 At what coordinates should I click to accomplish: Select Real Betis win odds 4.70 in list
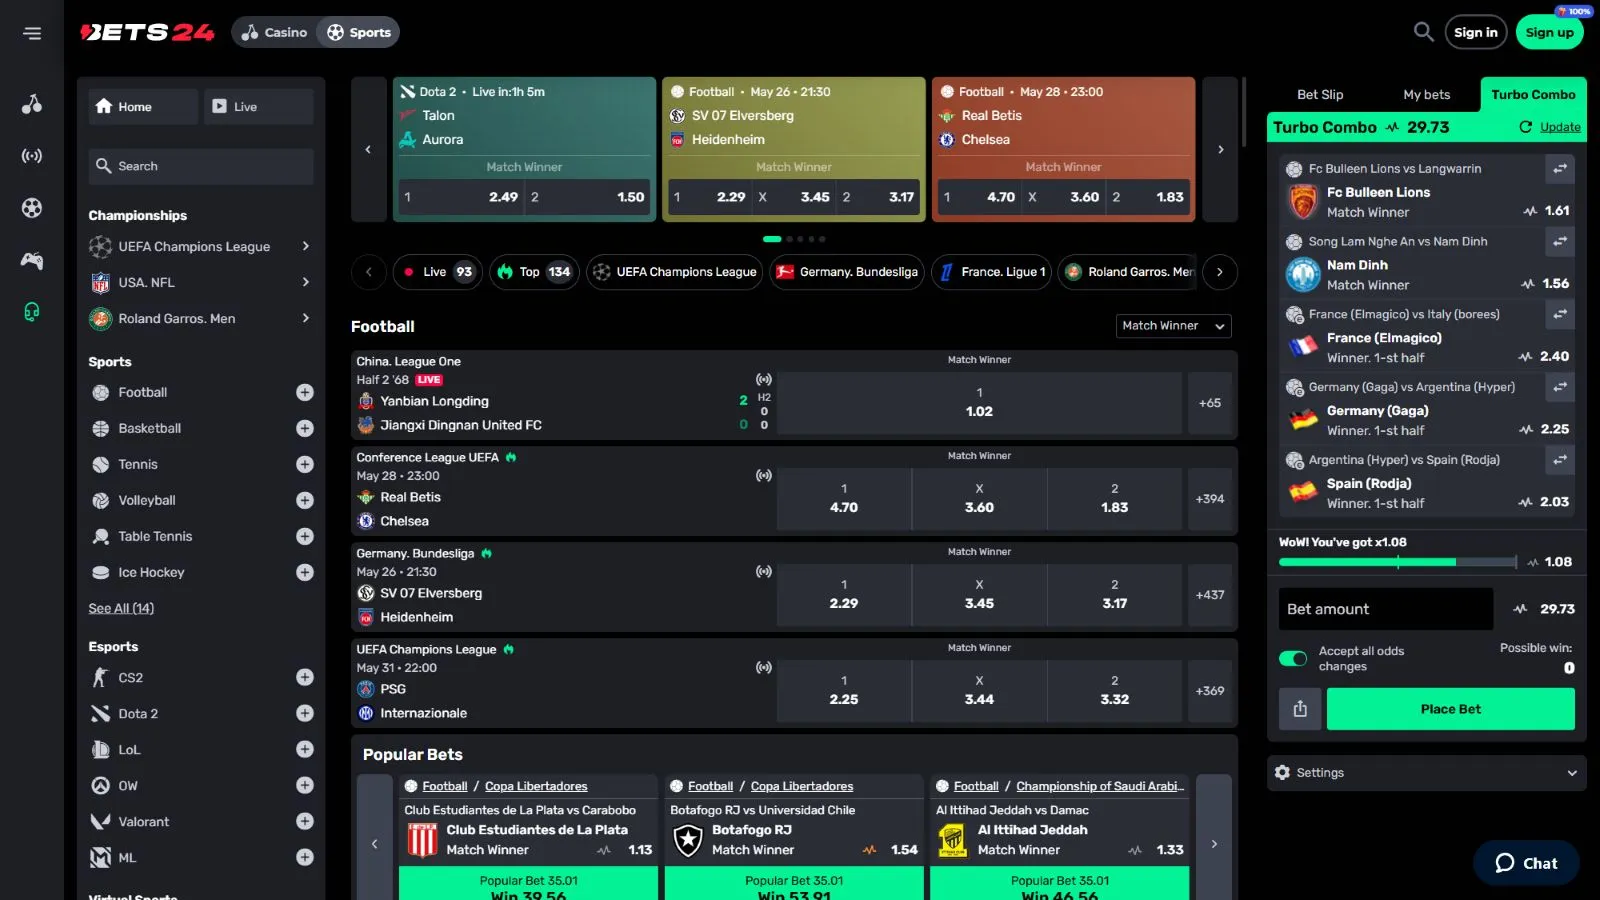pyautogui.click(x=844, y=499)
